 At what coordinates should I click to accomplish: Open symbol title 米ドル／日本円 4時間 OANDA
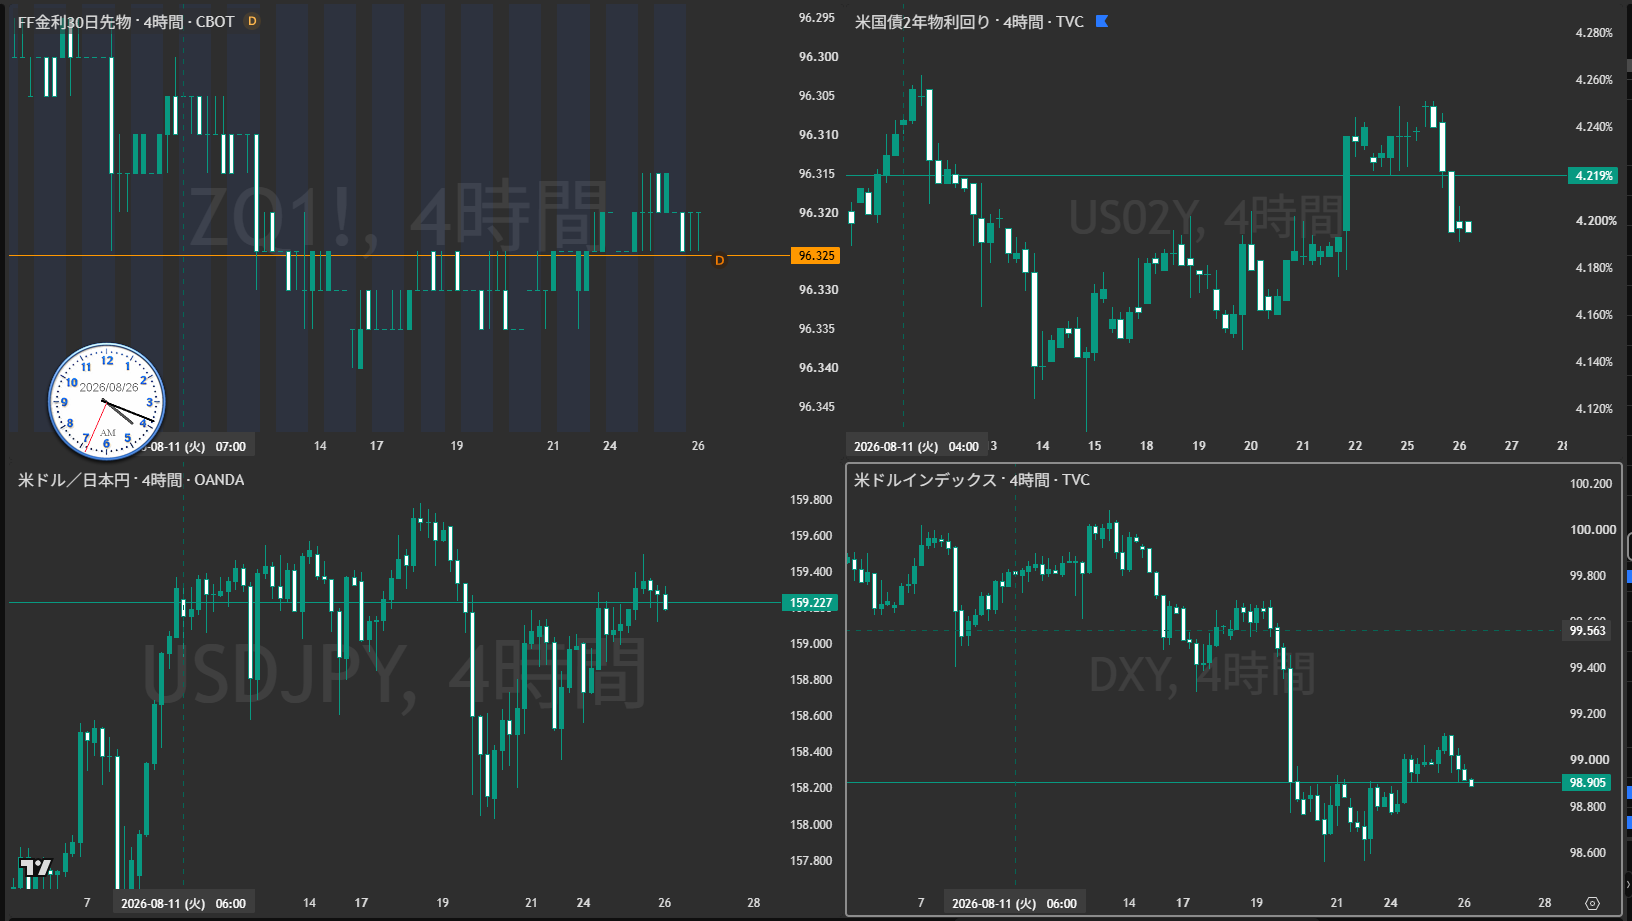pyautogui.click(x=131, y=480)
